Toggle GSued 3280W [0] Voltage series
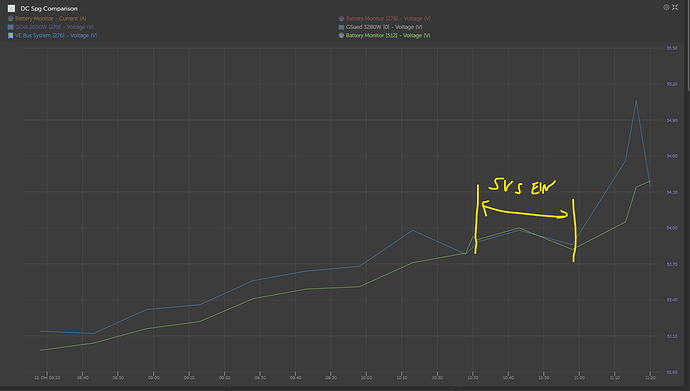The image size is (690, 391). click(384, 27)
